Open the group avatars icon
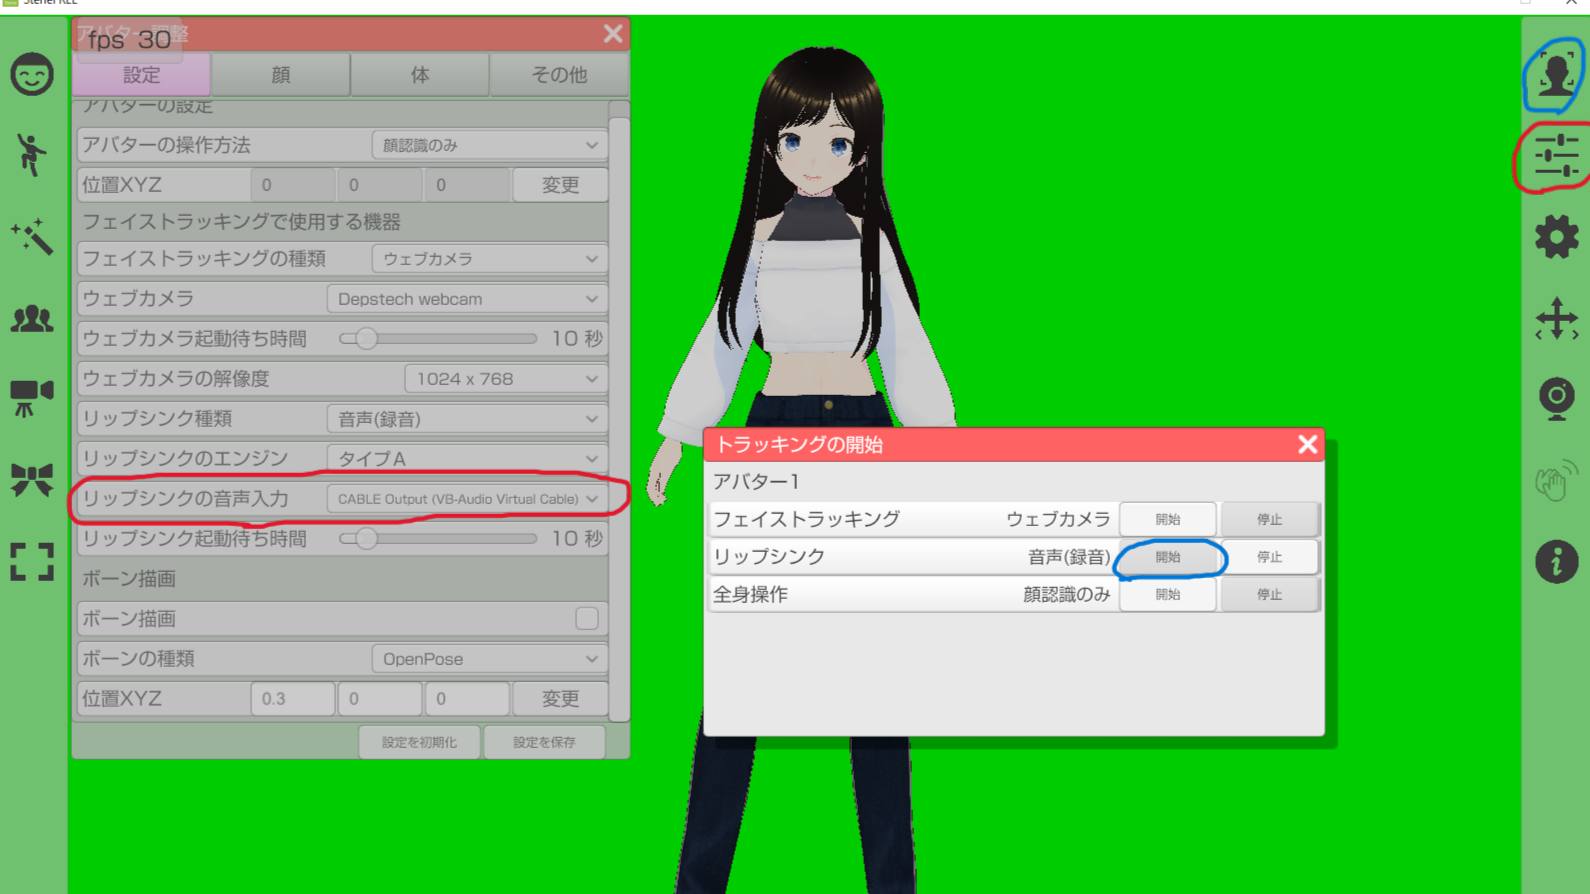This screenshot has width=1590, height=894. (32, 318)
